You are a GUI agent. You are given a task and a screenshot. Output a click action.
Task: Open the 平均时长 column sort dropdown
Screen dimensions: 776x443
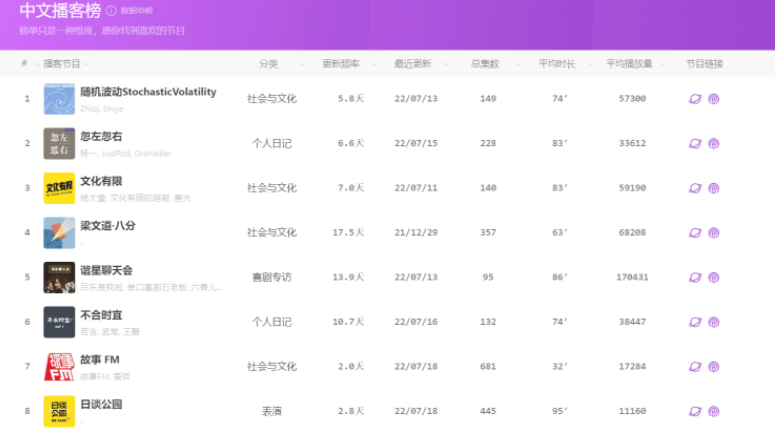click(x=590, y=64)
